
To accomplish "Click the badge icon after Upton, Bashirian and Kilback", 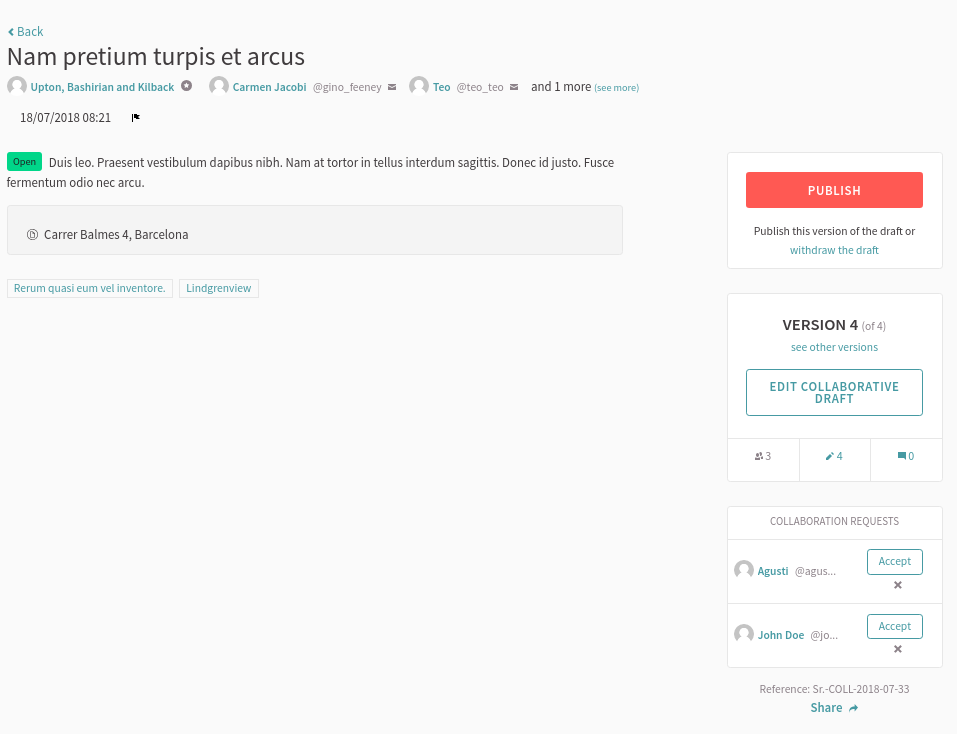I will tap(186, 86).
